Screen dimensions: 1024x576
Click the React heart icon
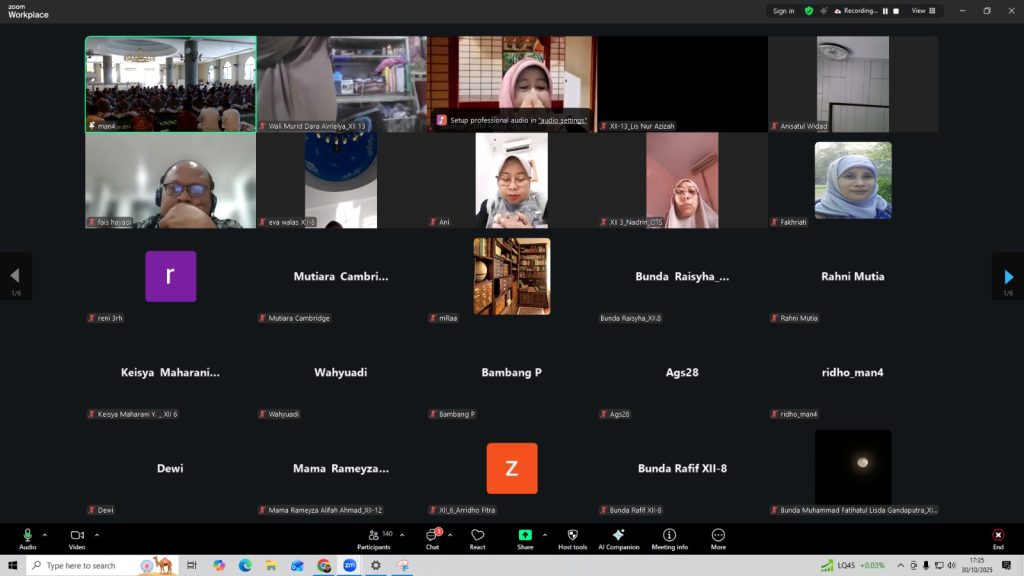pyautogui.click(x=478, y=538)
